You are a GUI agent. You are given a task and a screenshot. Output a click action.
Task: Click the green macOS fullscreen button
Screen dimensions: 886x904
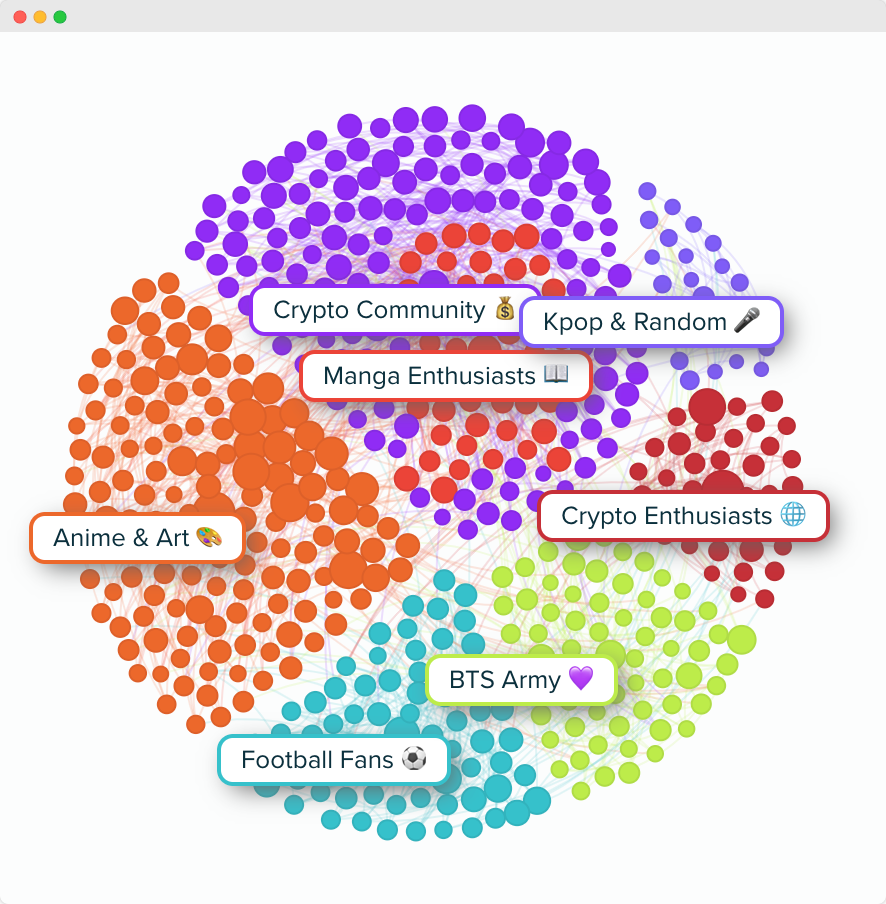pos(60,17)
